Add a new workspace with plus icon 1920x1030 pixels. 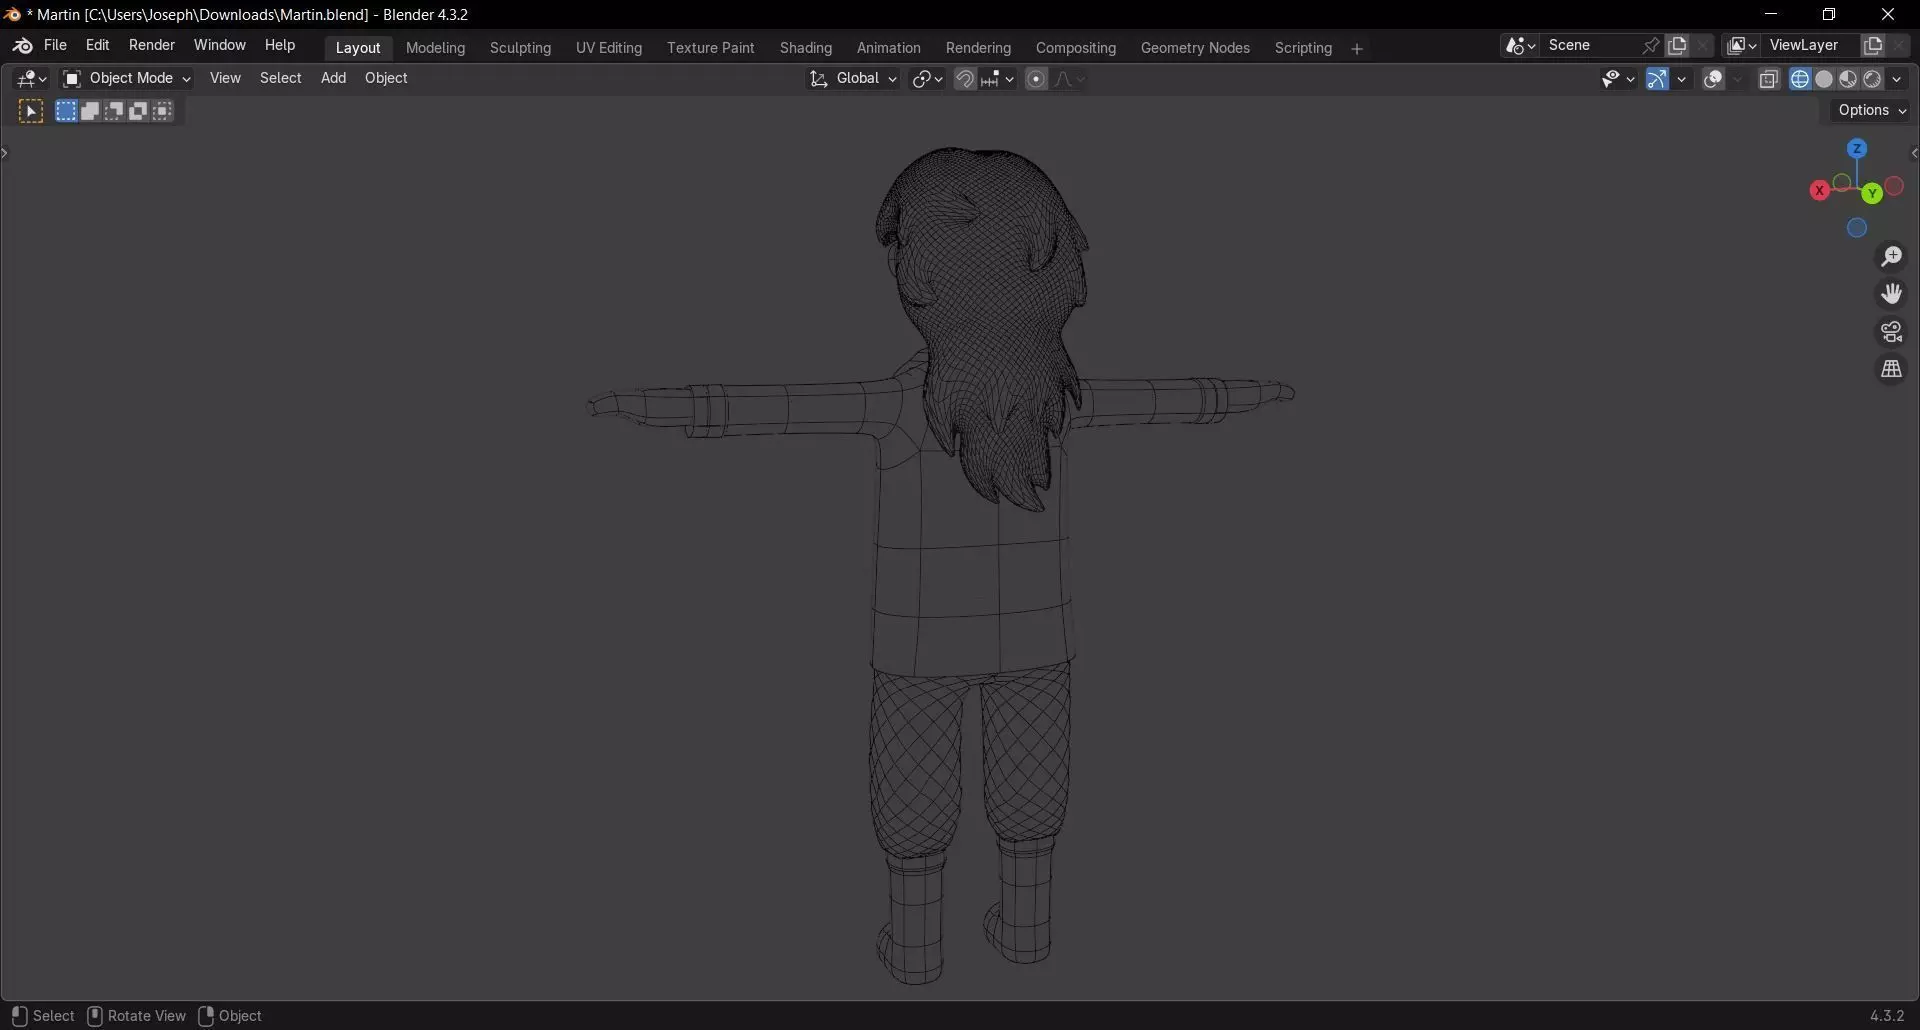[1357, 49]
